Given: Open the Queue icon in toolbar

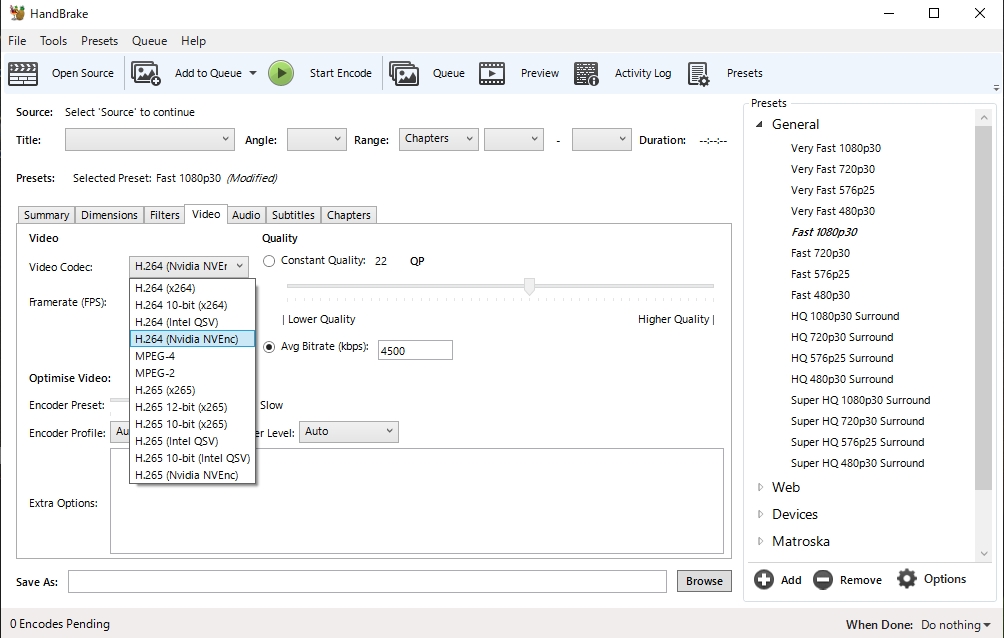Looking at the screenshot, I should [x=404, y=73].
